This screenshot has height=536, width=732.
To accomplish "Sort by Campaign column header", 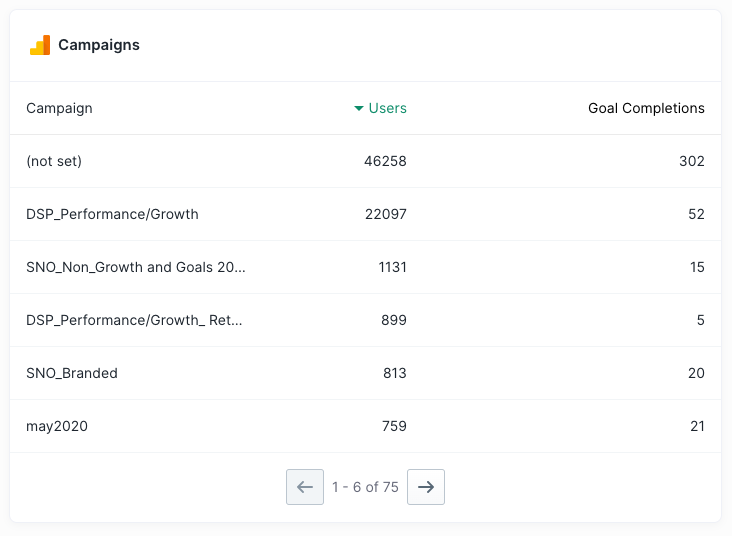I will click(59, 108).
